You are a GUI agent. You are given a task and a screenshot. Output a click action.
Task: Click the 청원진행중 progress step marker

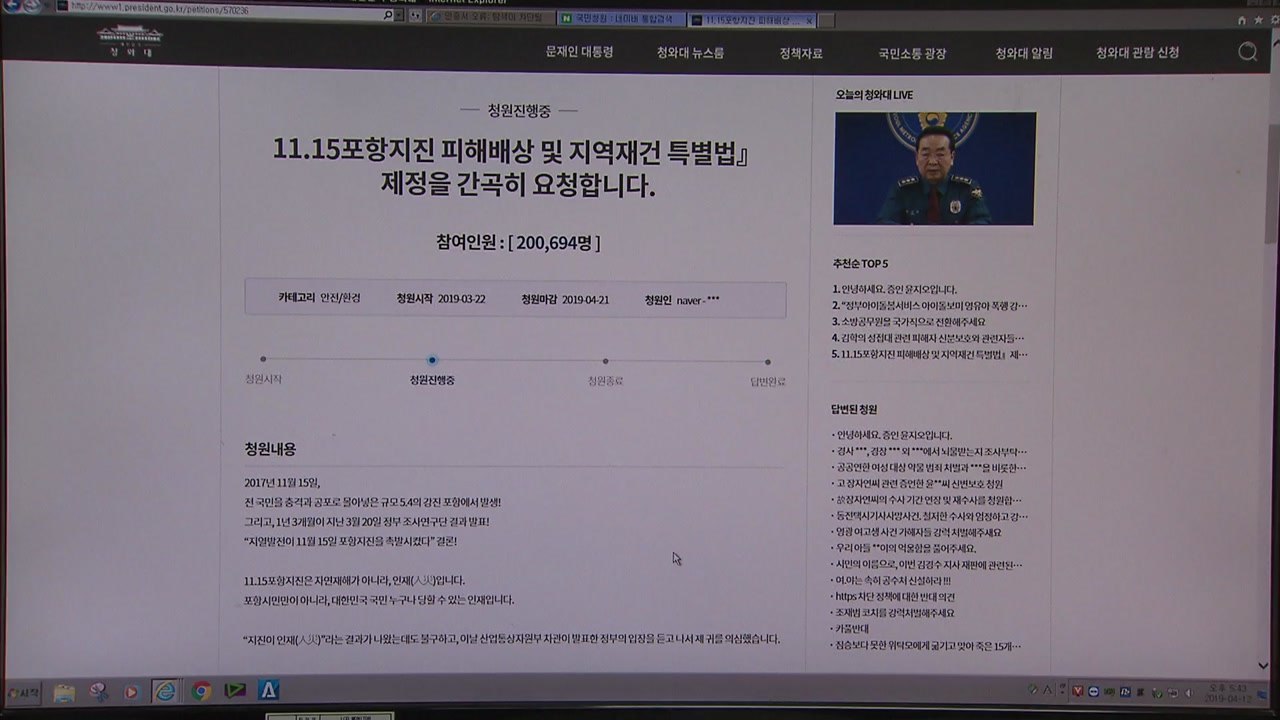[x=432, y=360]
